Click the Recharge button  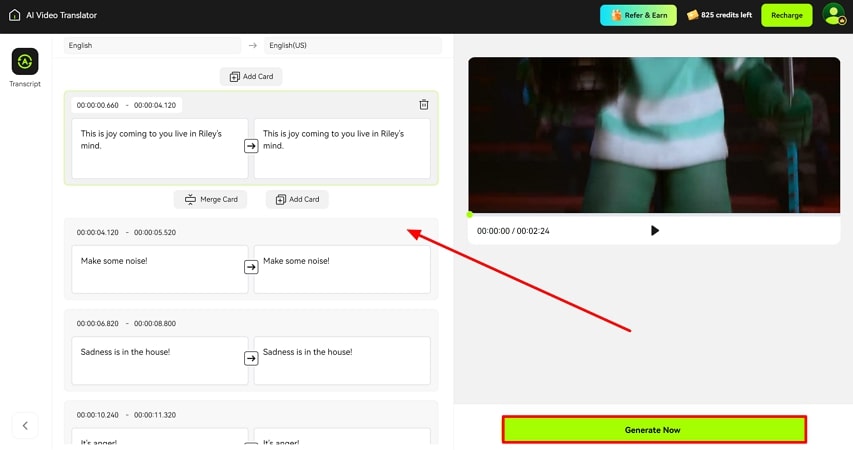[x=787, y=15]
